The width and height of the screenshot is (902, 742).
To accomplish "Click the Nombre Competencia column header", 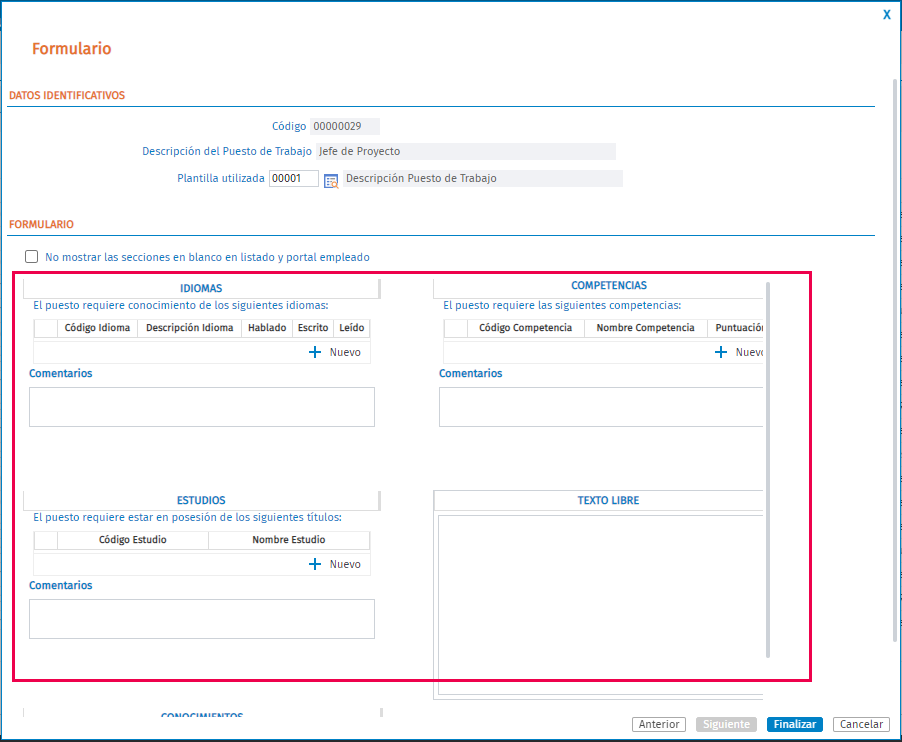I will 645,328.
